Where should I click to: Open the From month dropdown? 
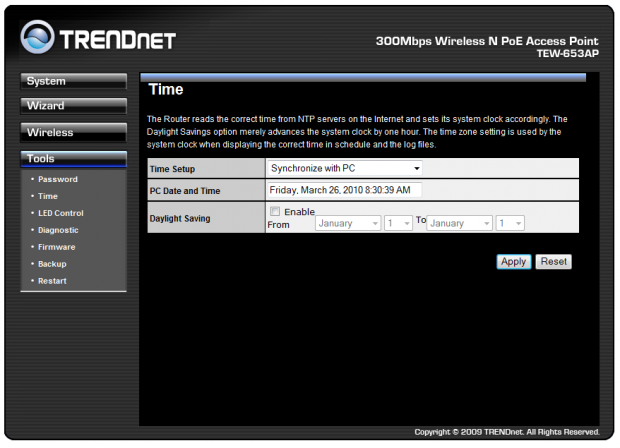[348, 223]
